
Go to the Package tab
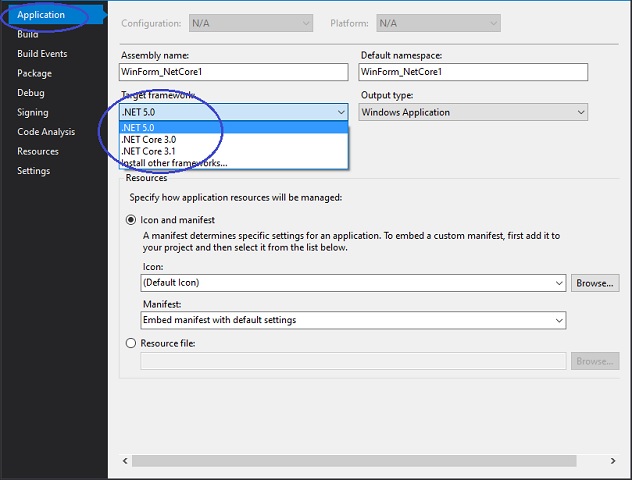pyautogui.click(x=34, y=73)
